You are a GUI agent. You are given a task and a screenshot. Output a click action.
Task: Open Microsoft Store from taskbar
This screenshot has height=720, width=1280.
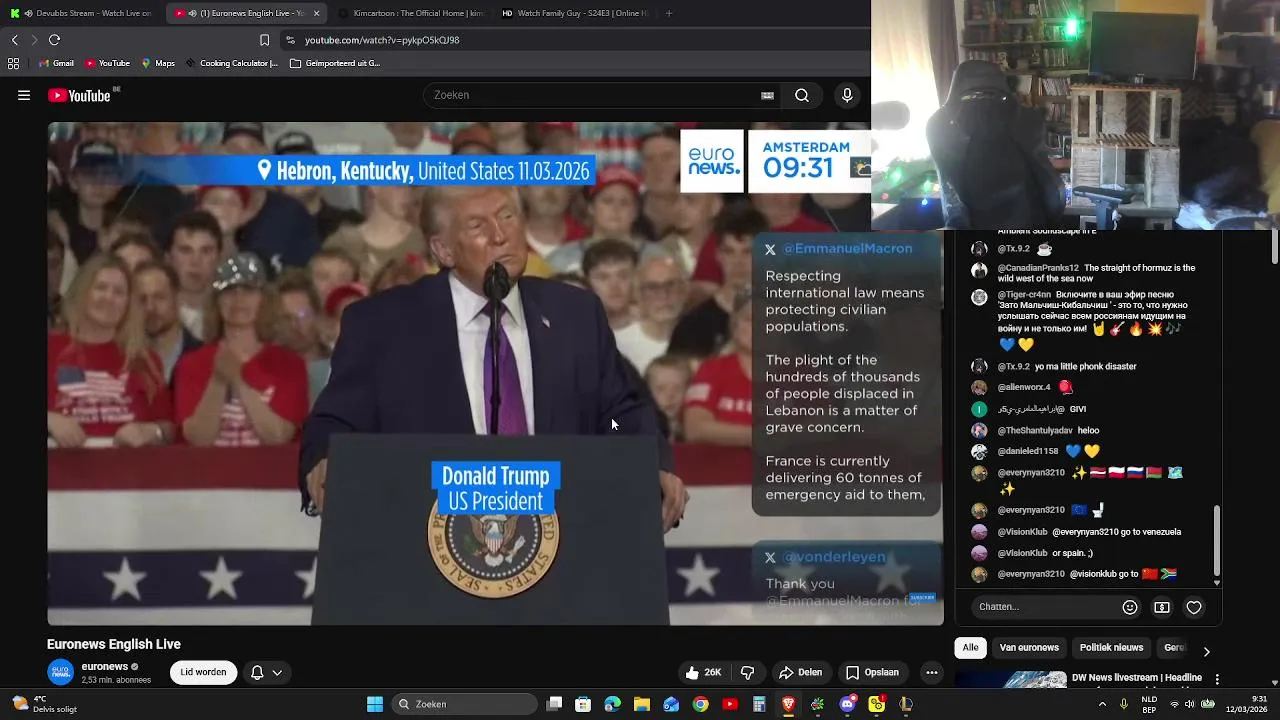point(583,704)
